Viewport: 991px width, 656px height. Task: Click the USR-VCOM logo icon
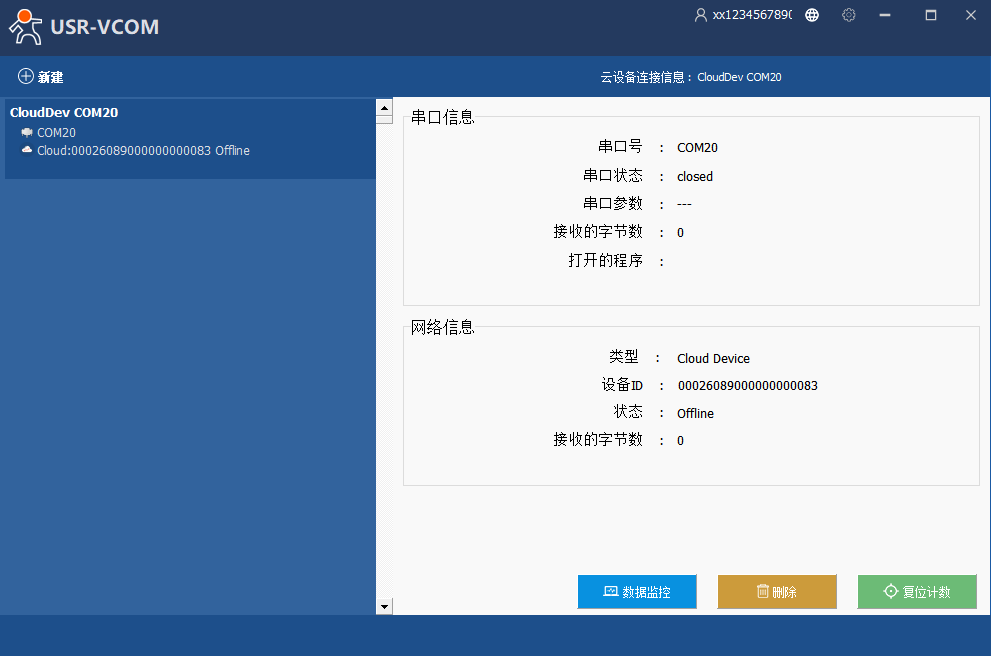coord(26,27)
